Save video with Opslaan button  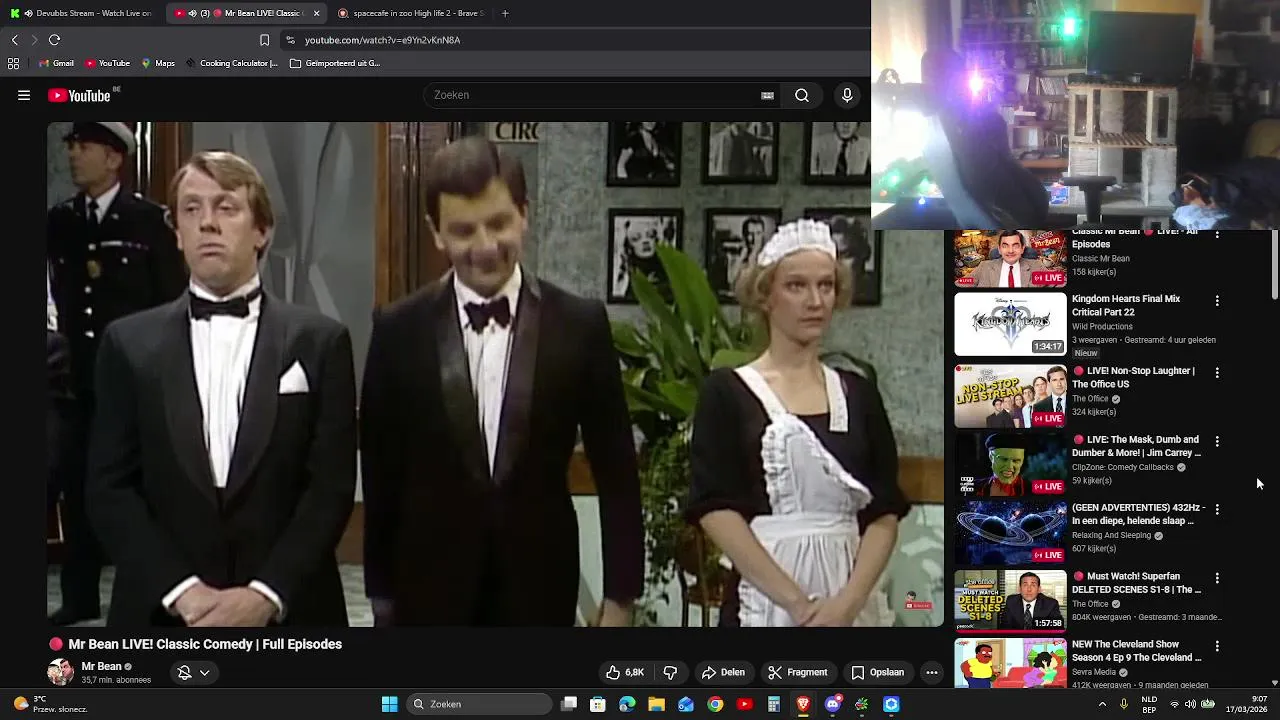877,672
